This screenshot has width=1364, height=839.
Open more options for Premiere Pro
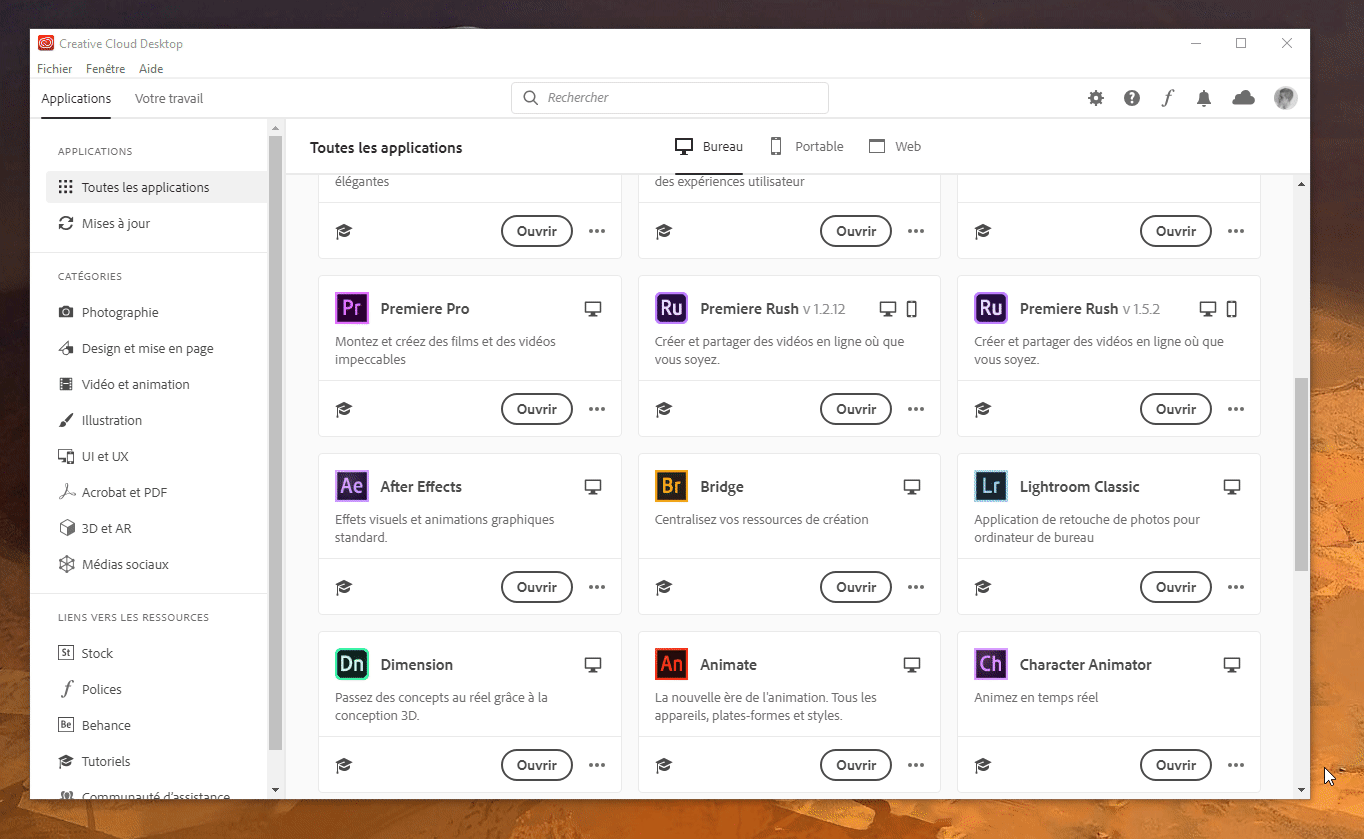tap(597, 409)
